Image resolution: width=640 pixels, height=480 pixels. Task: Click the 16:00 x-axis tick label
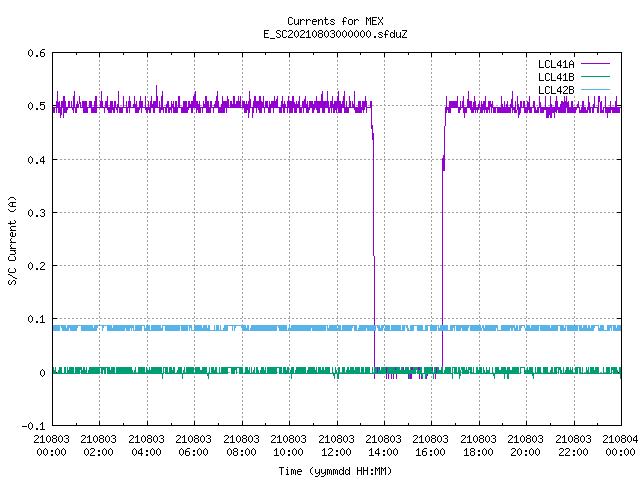click(x=430, y=452)
